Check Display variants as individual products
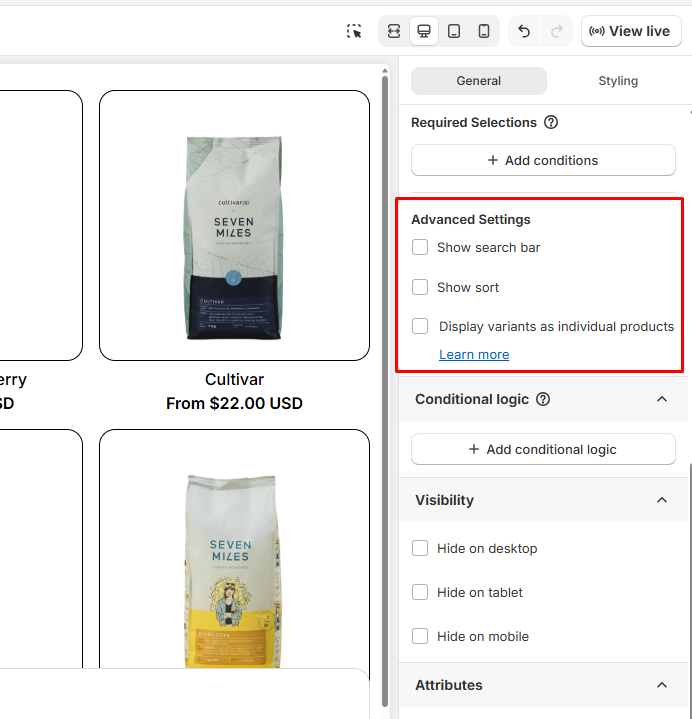Image resolution: width=692 pixels, height=719 pixels. pos(420,326)
